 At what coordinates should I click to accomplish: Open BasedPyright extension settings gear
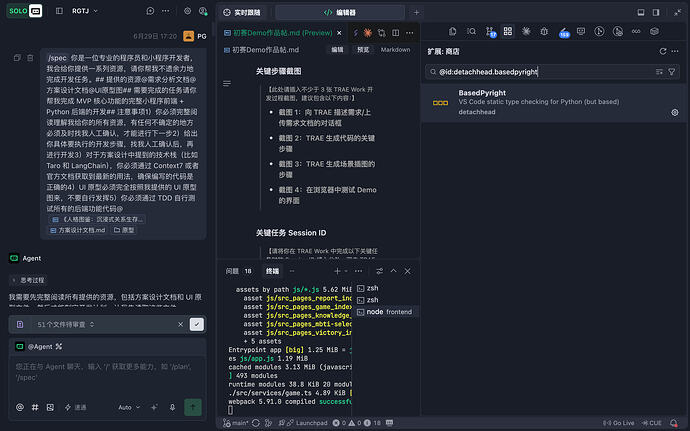tap(675, 113)
